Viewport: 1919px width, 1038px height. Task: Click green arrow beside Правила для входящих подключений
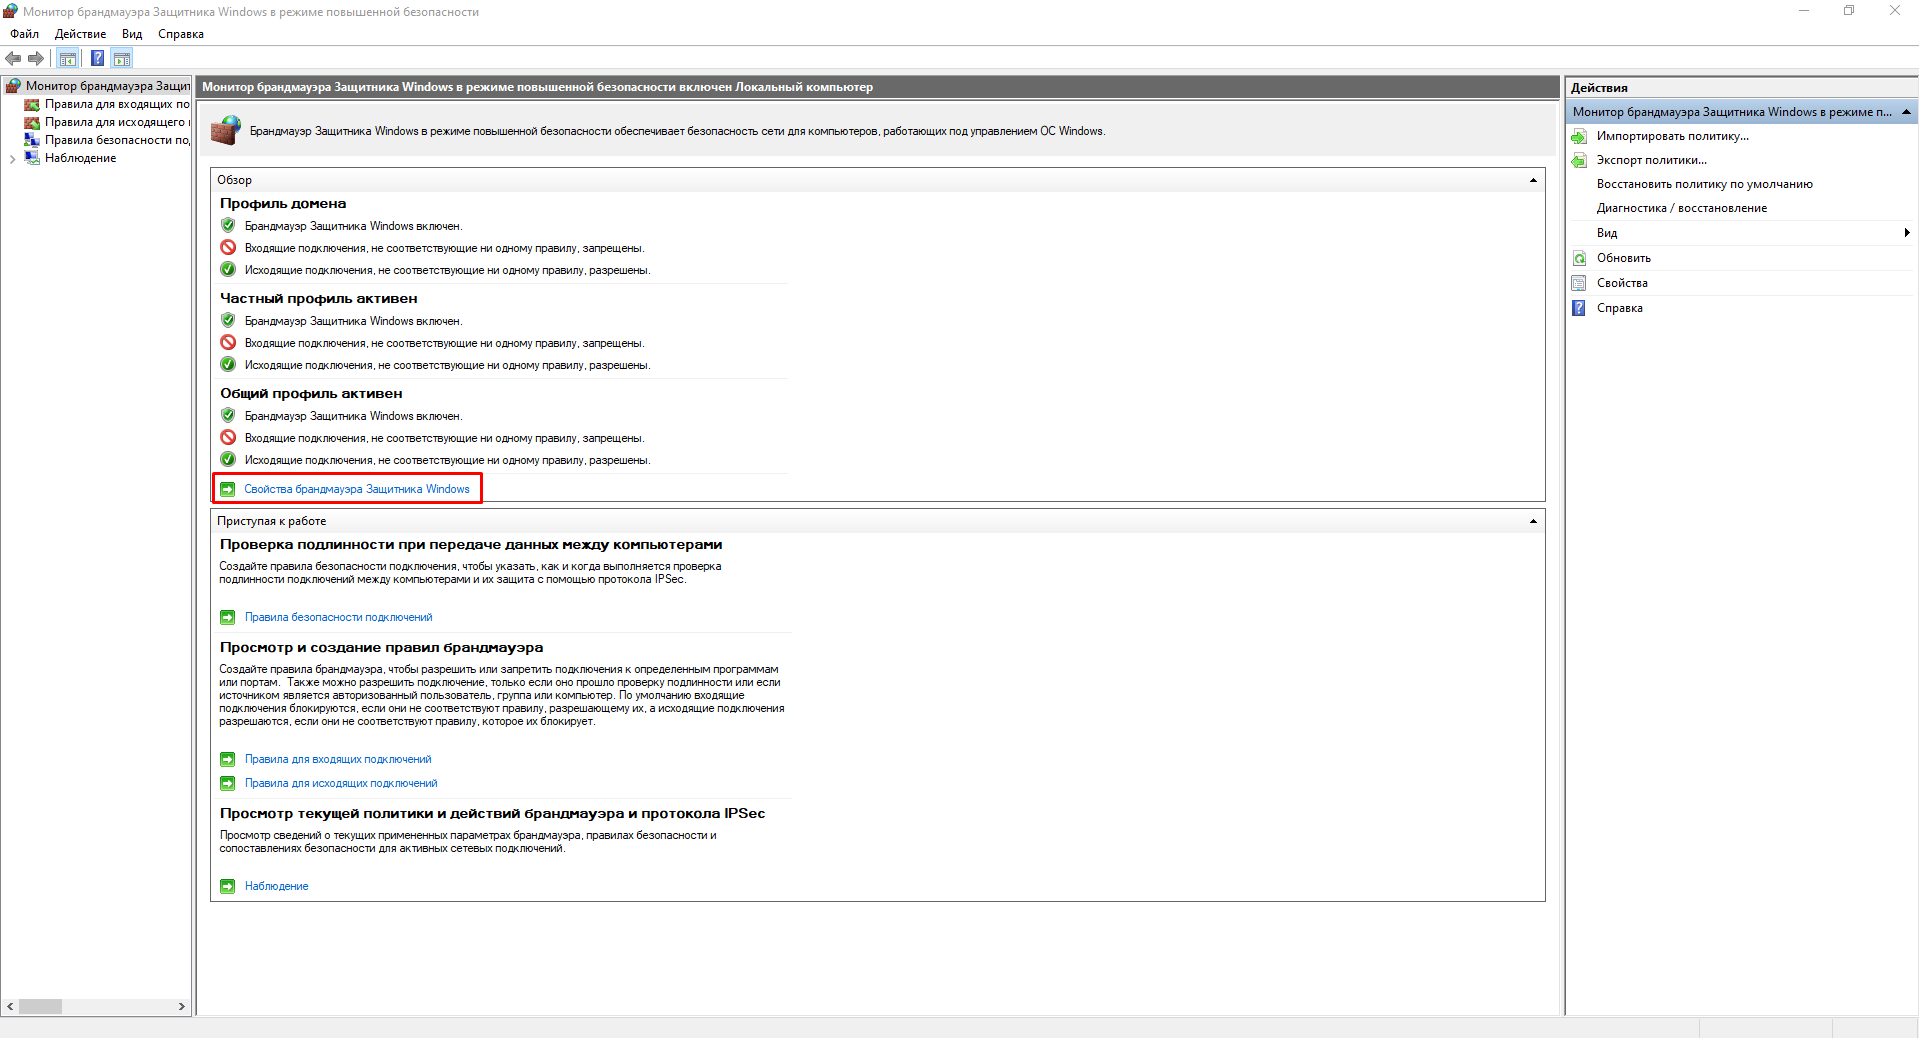click(228, 759)
